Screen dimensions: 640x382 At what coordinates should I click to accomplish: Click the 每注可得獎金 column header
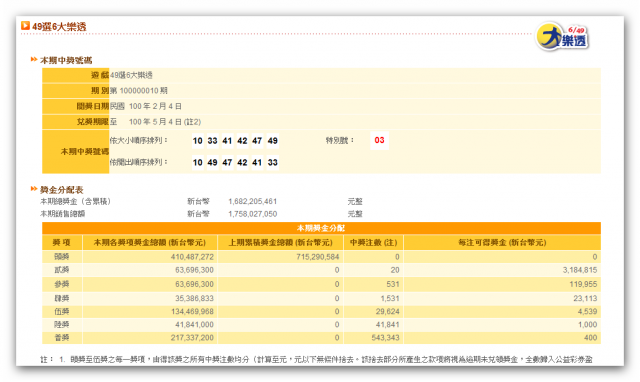pos(502,243)
